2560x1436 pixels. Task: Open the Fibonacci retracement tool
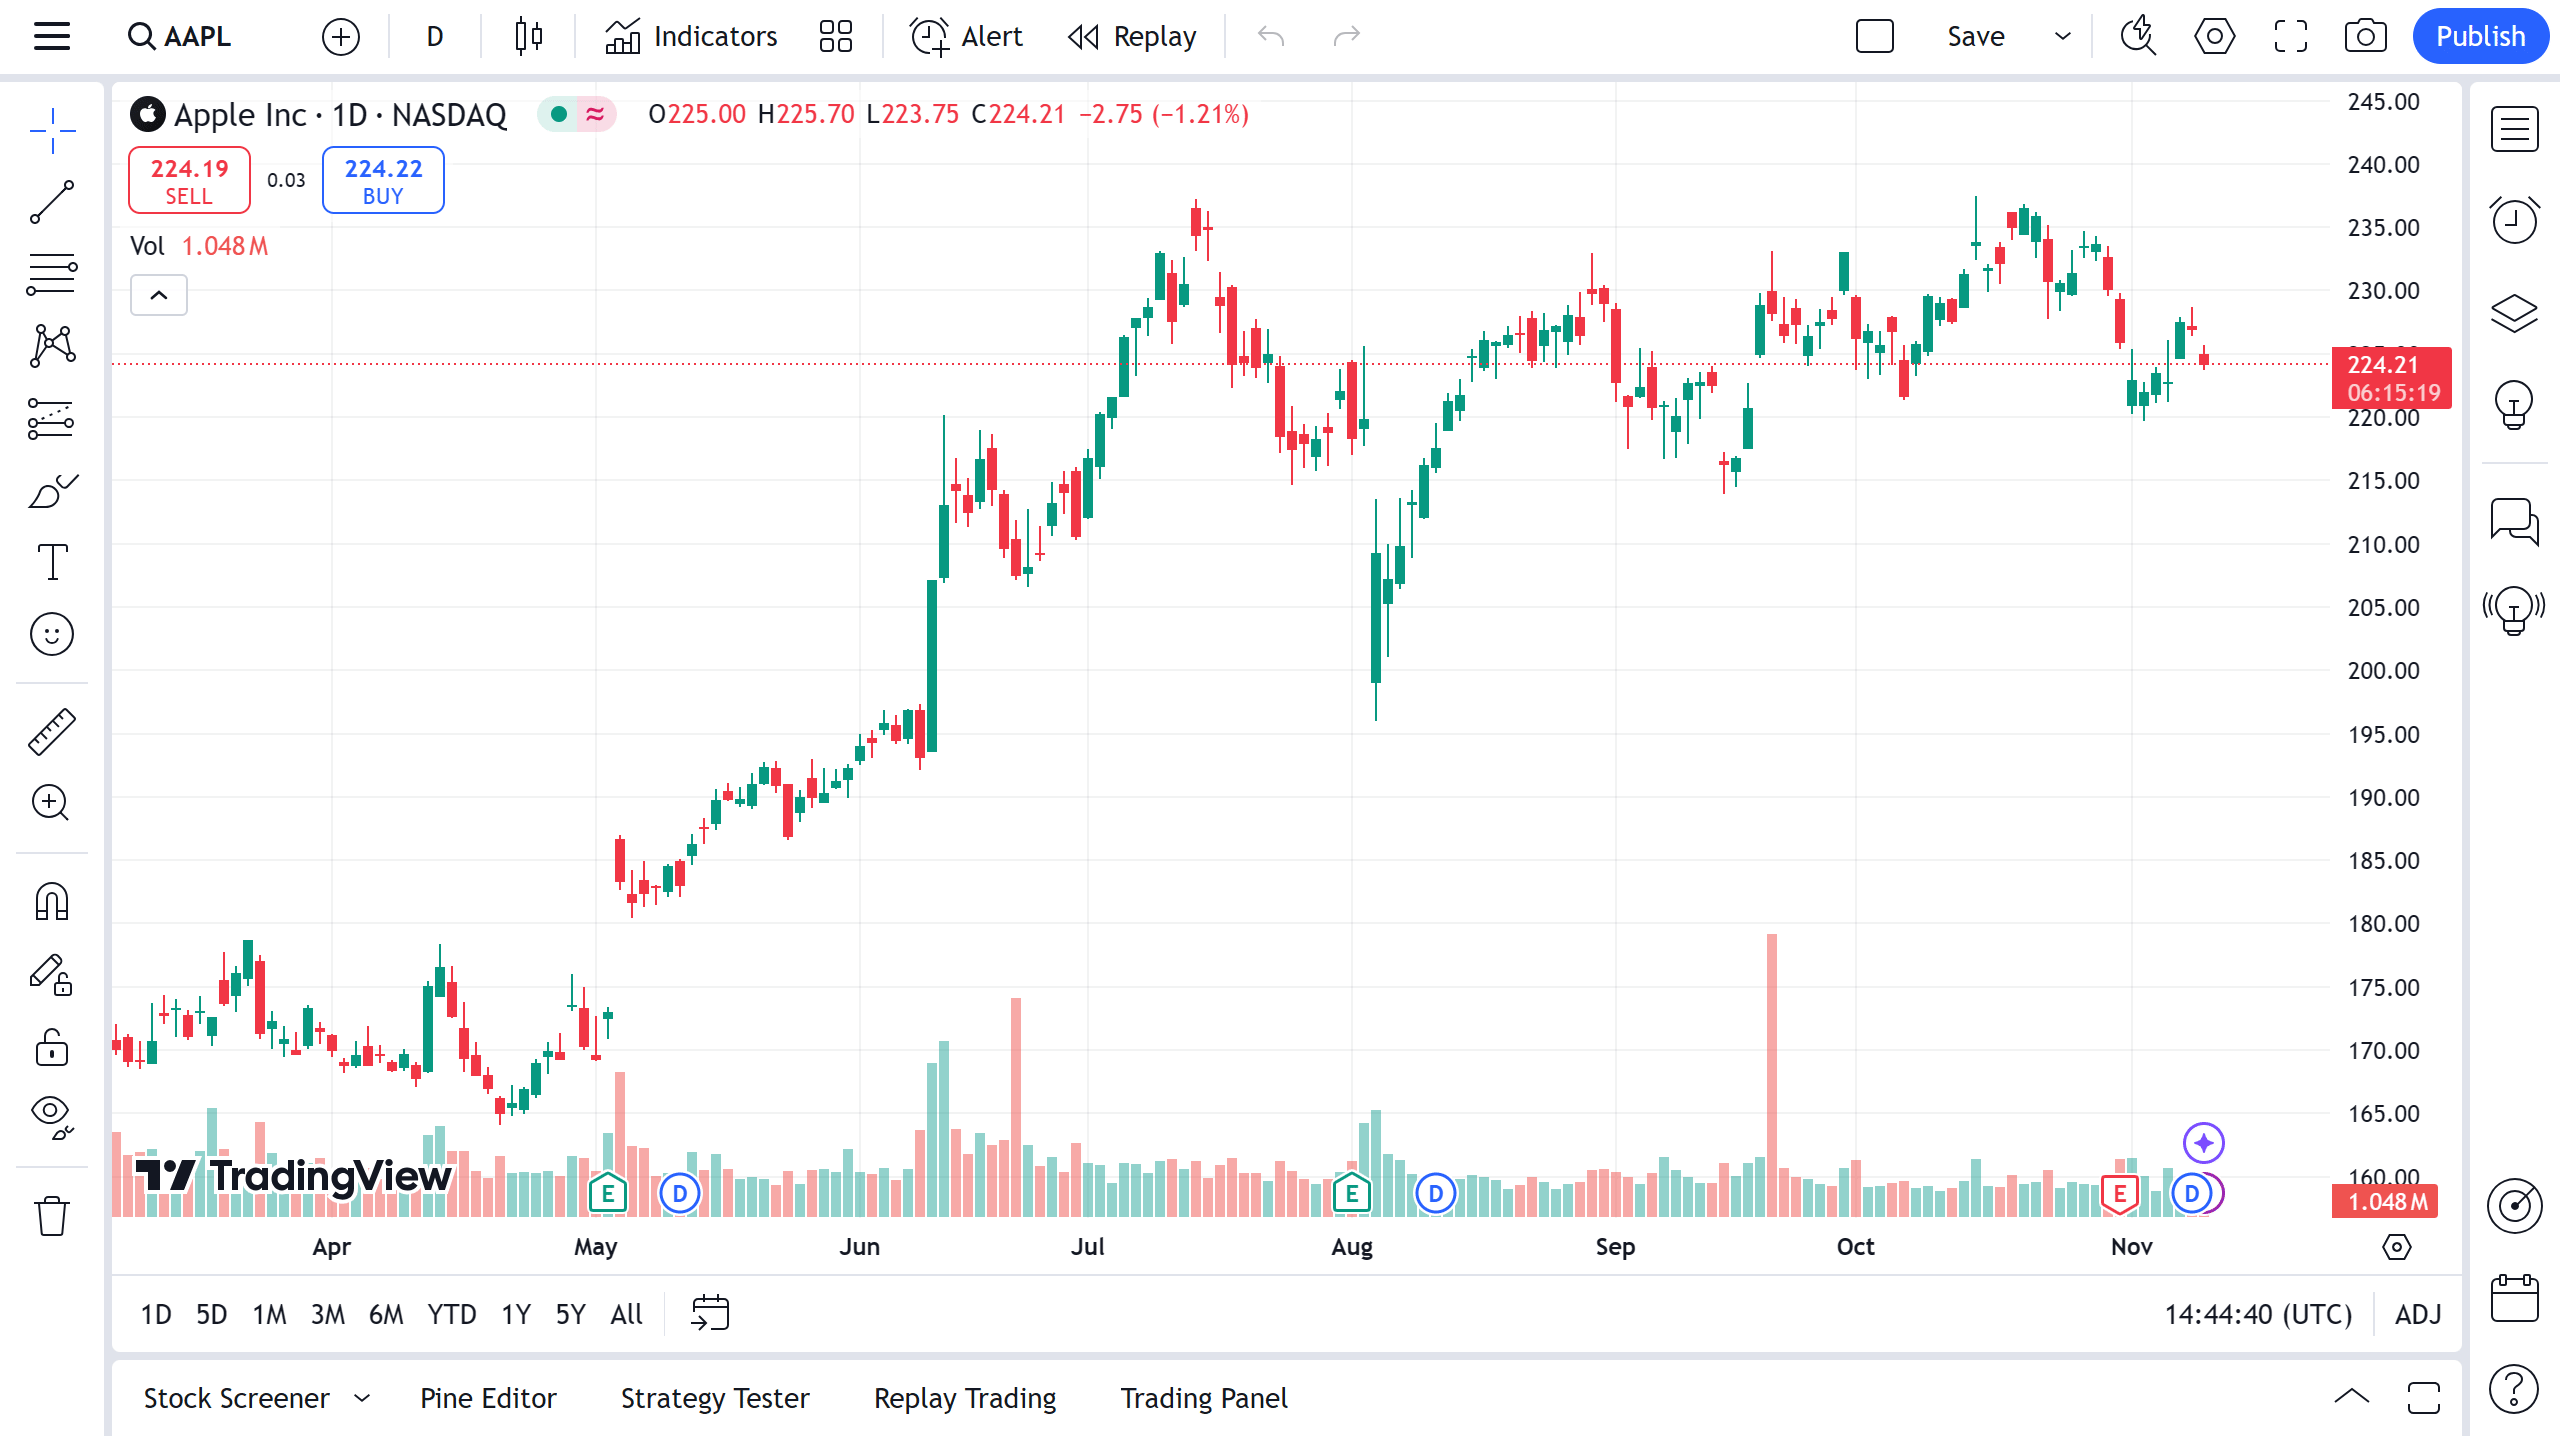52,274
